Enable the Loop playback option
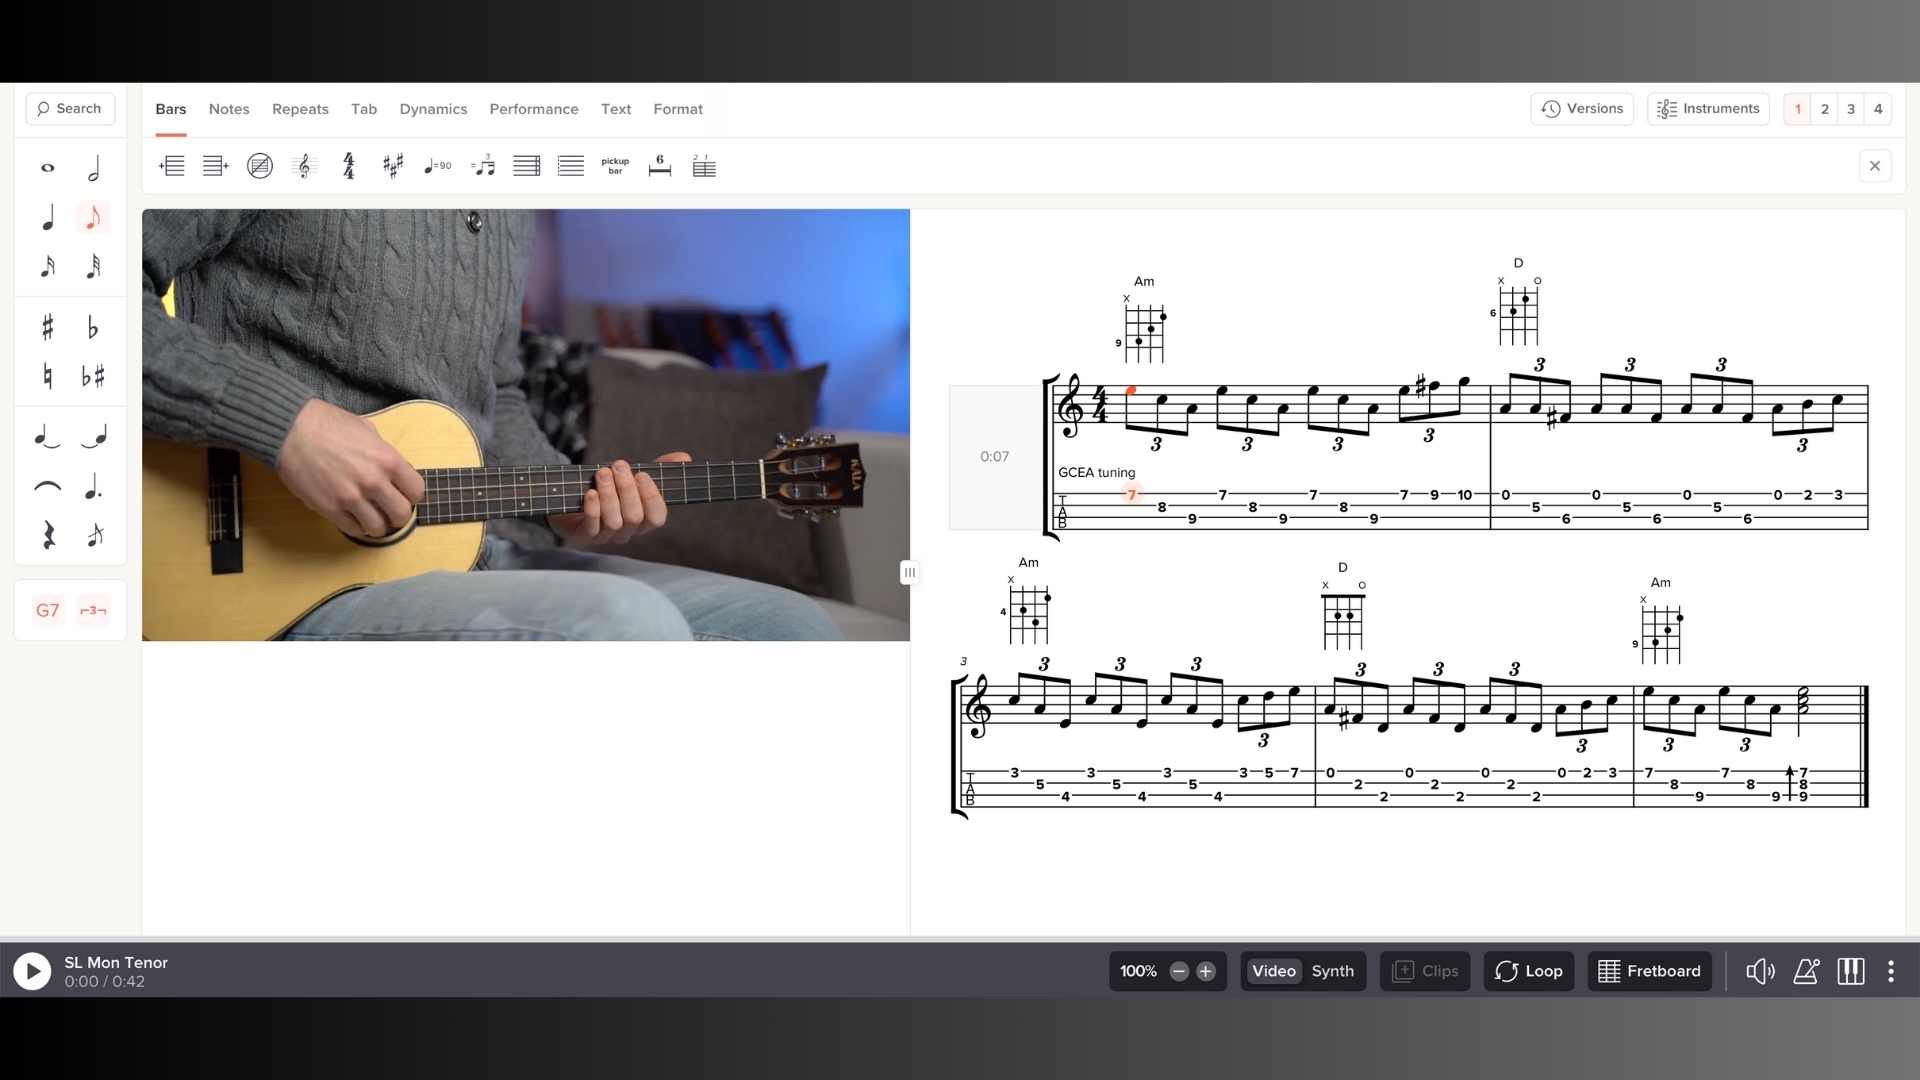The height and width of the screenshot is (1080, 1920). (x=1528, y=971)
